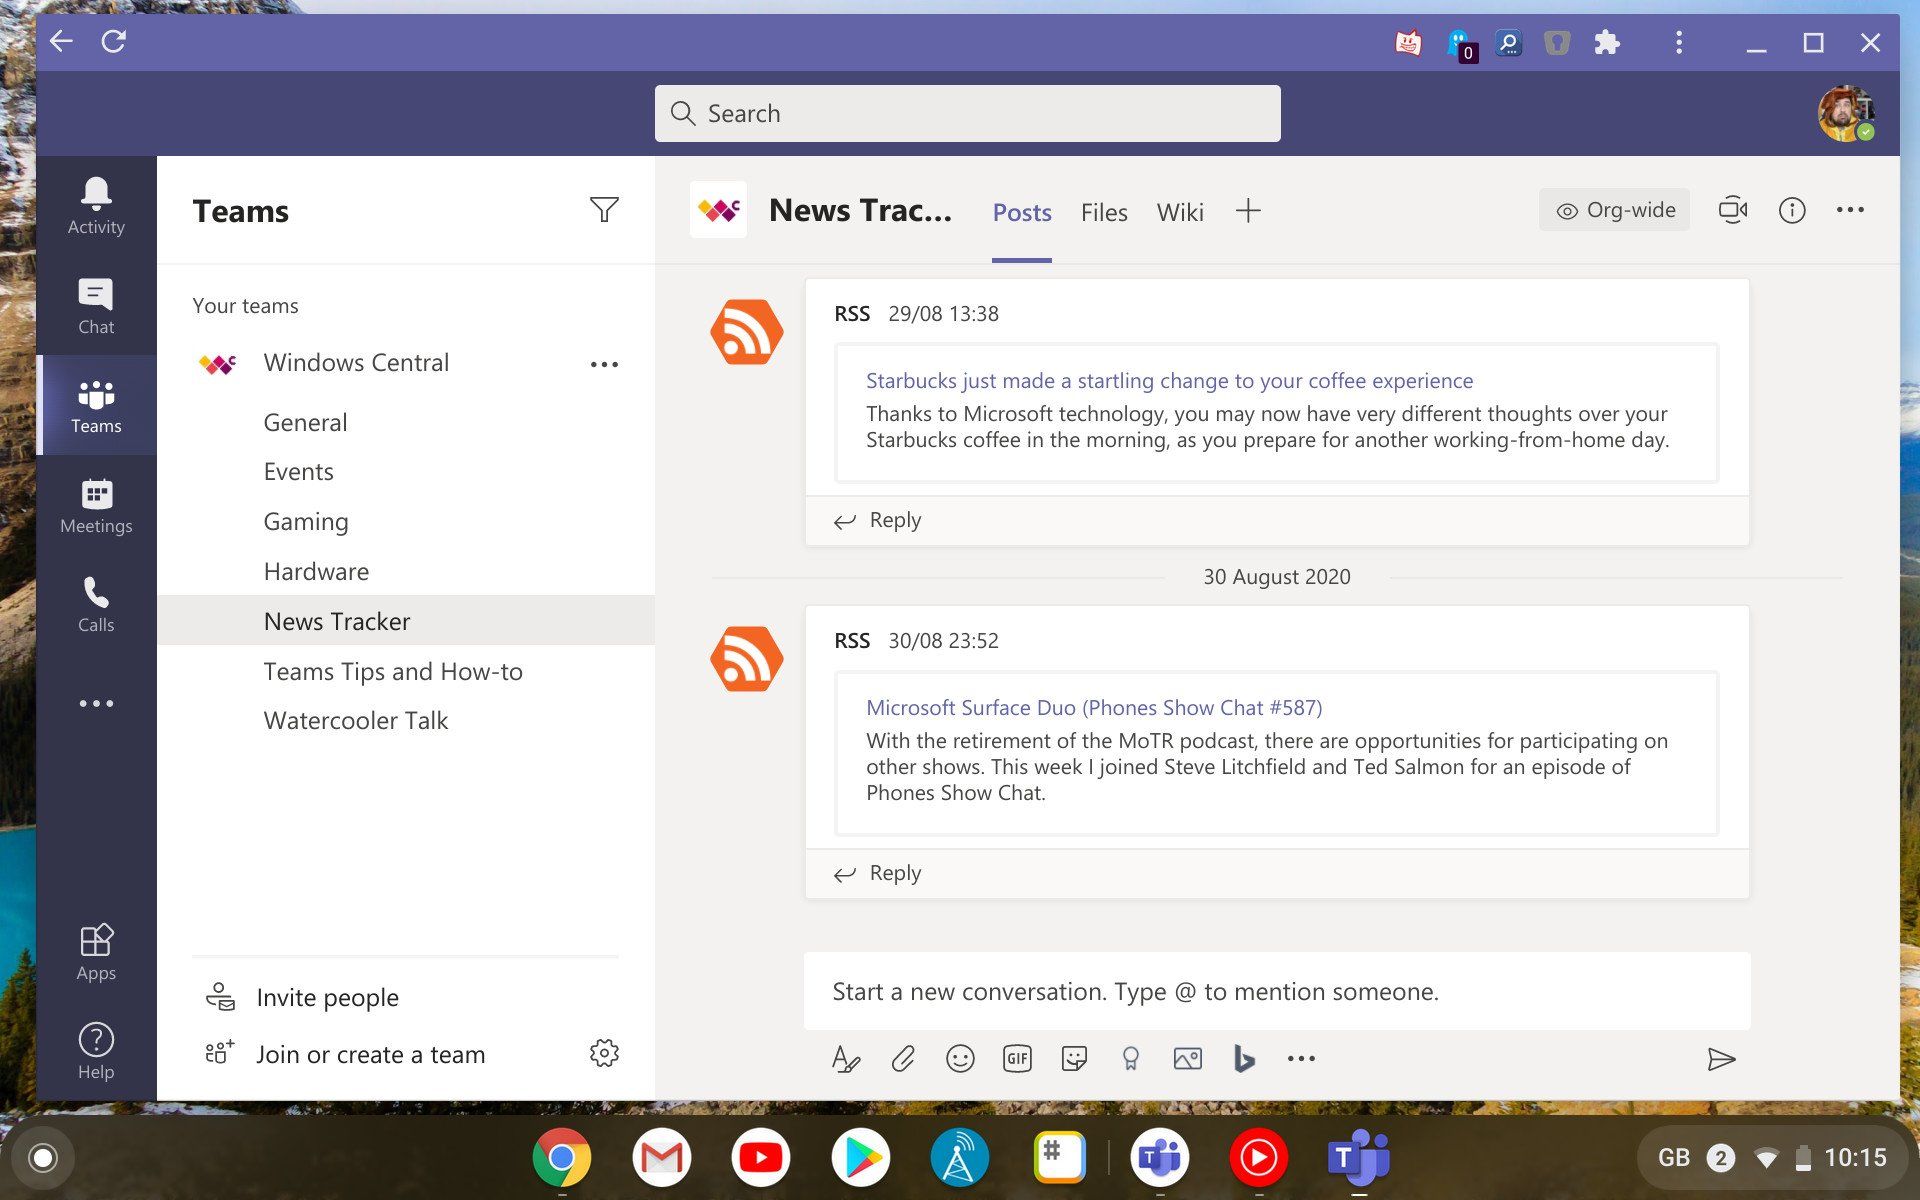Insert a GIF into the new conversation
This screenshot has height=1200, width=1920.
tap(1017, 1057)
